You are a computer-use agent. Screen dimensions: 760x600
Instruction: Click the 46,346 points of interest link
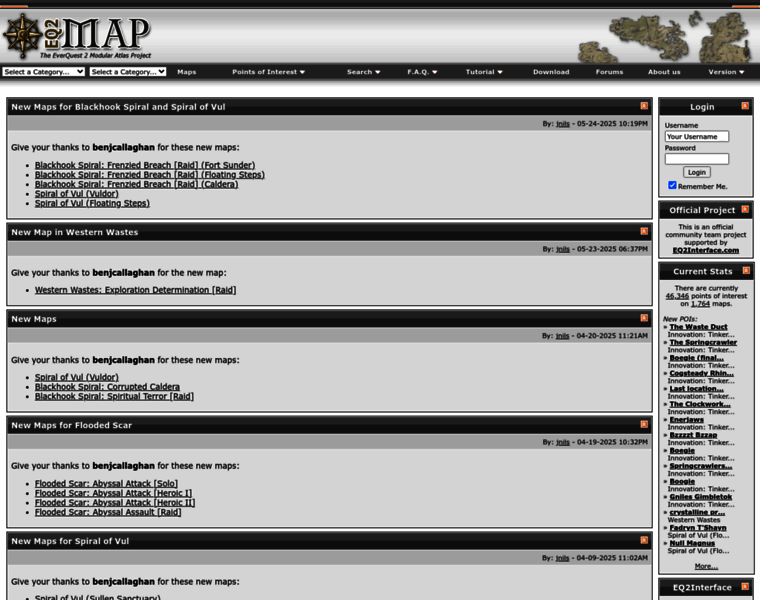click(x=677, y=296)
